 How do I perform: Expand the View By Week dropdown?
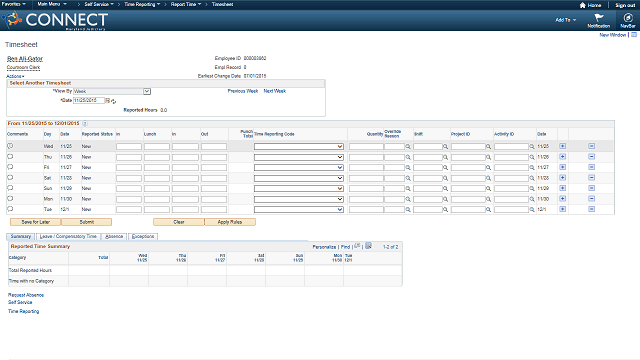(x=147, y=91)
